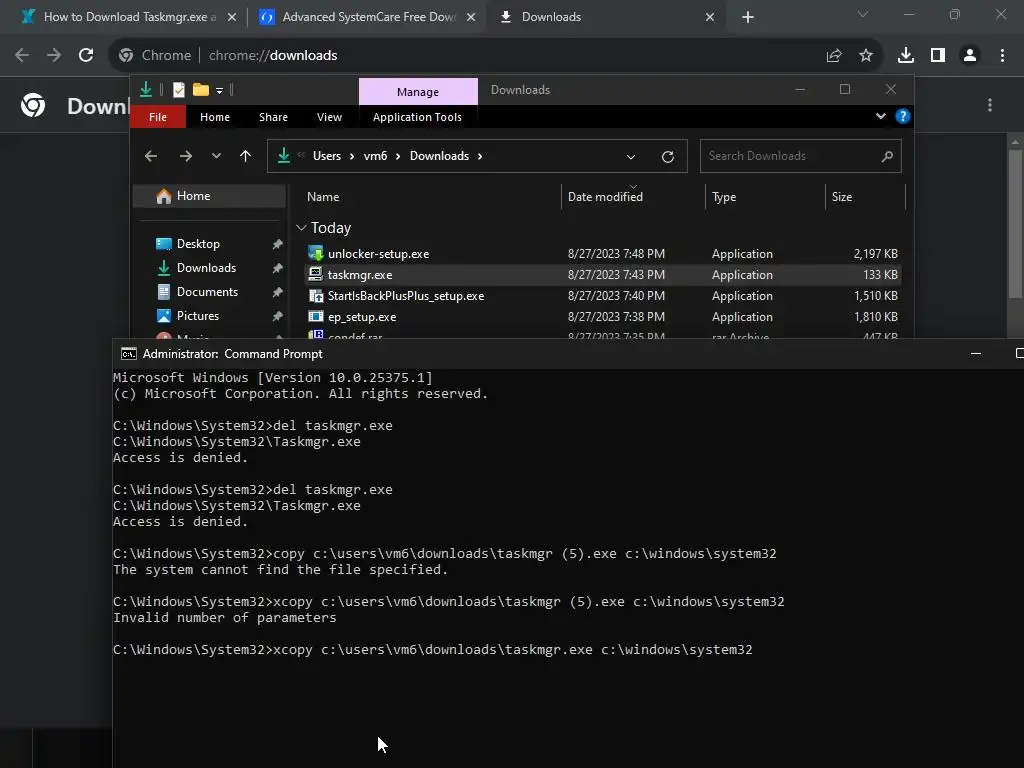Unpin Desktop using its pin icon
The image size is (1024, 768).
click(278, 244)
